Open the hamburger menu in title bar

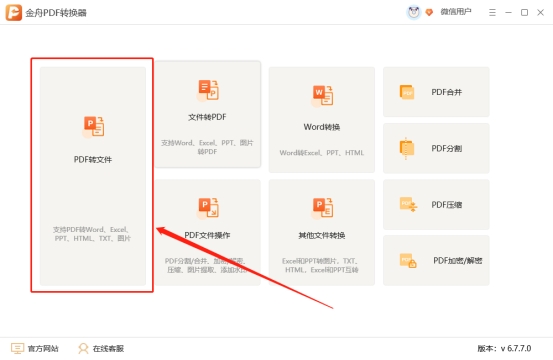tap(492, 13)
